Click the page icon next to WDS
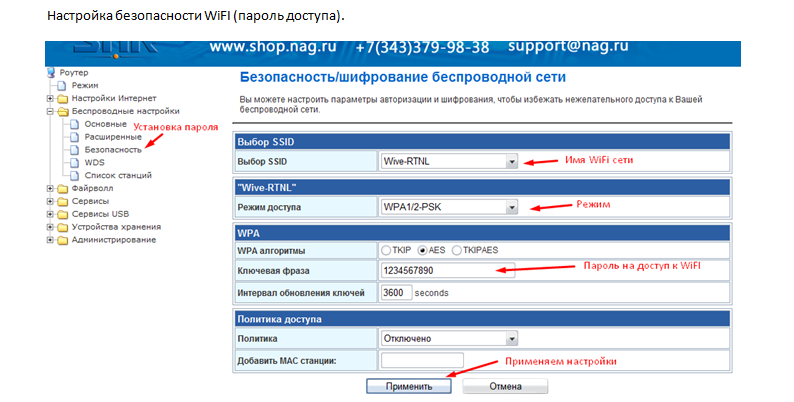 (x=75, y=162)
